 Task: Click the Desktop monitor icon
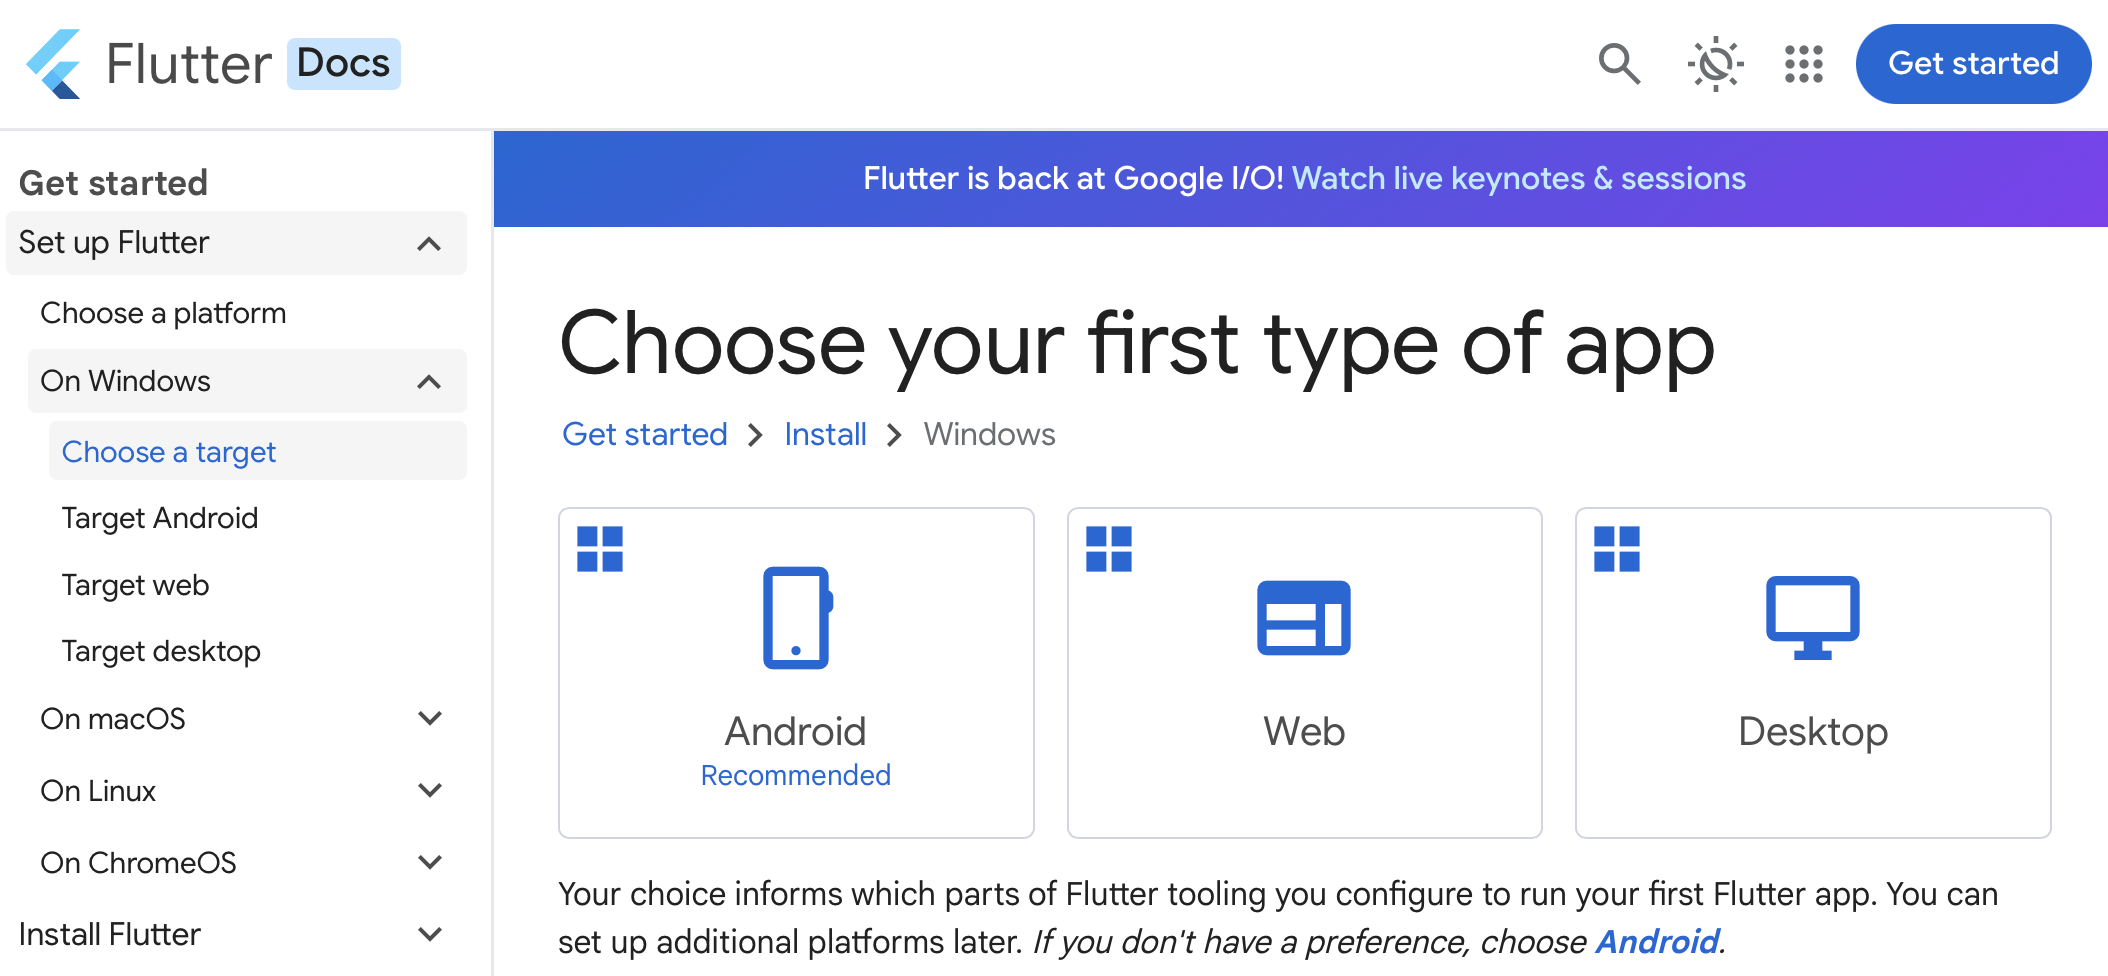(x=1812, y=618)
